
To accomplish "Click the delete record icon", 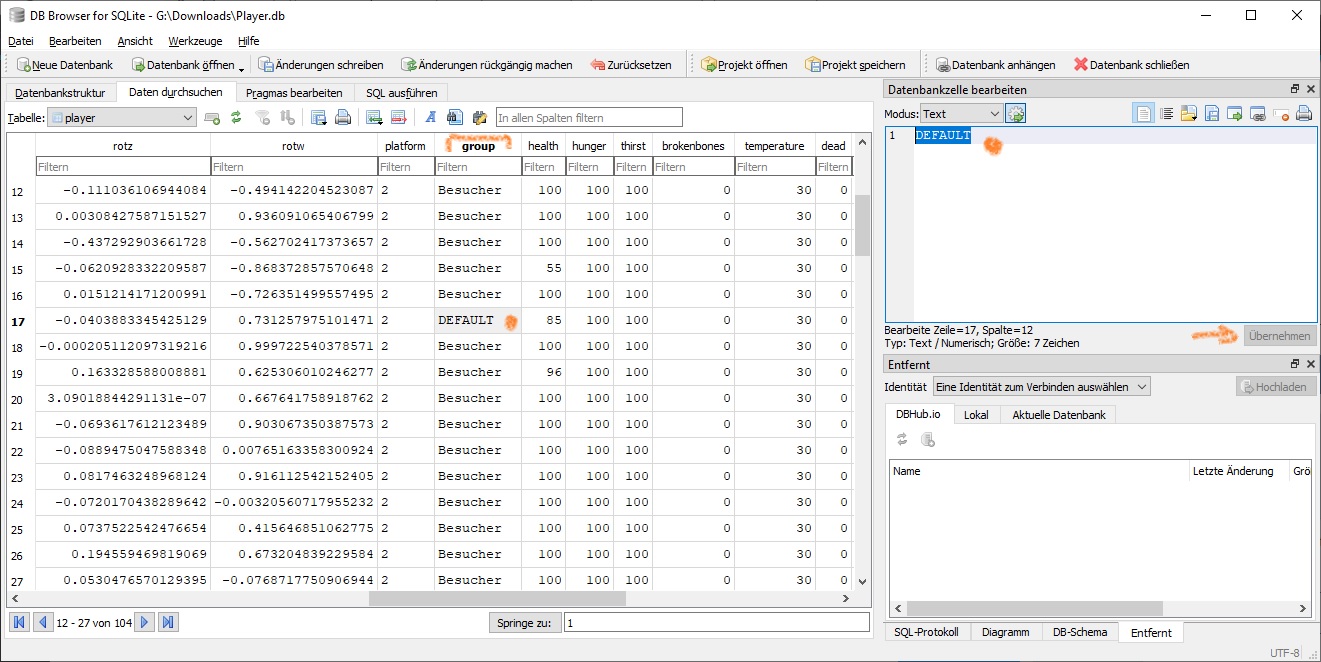I will point(398,118).
